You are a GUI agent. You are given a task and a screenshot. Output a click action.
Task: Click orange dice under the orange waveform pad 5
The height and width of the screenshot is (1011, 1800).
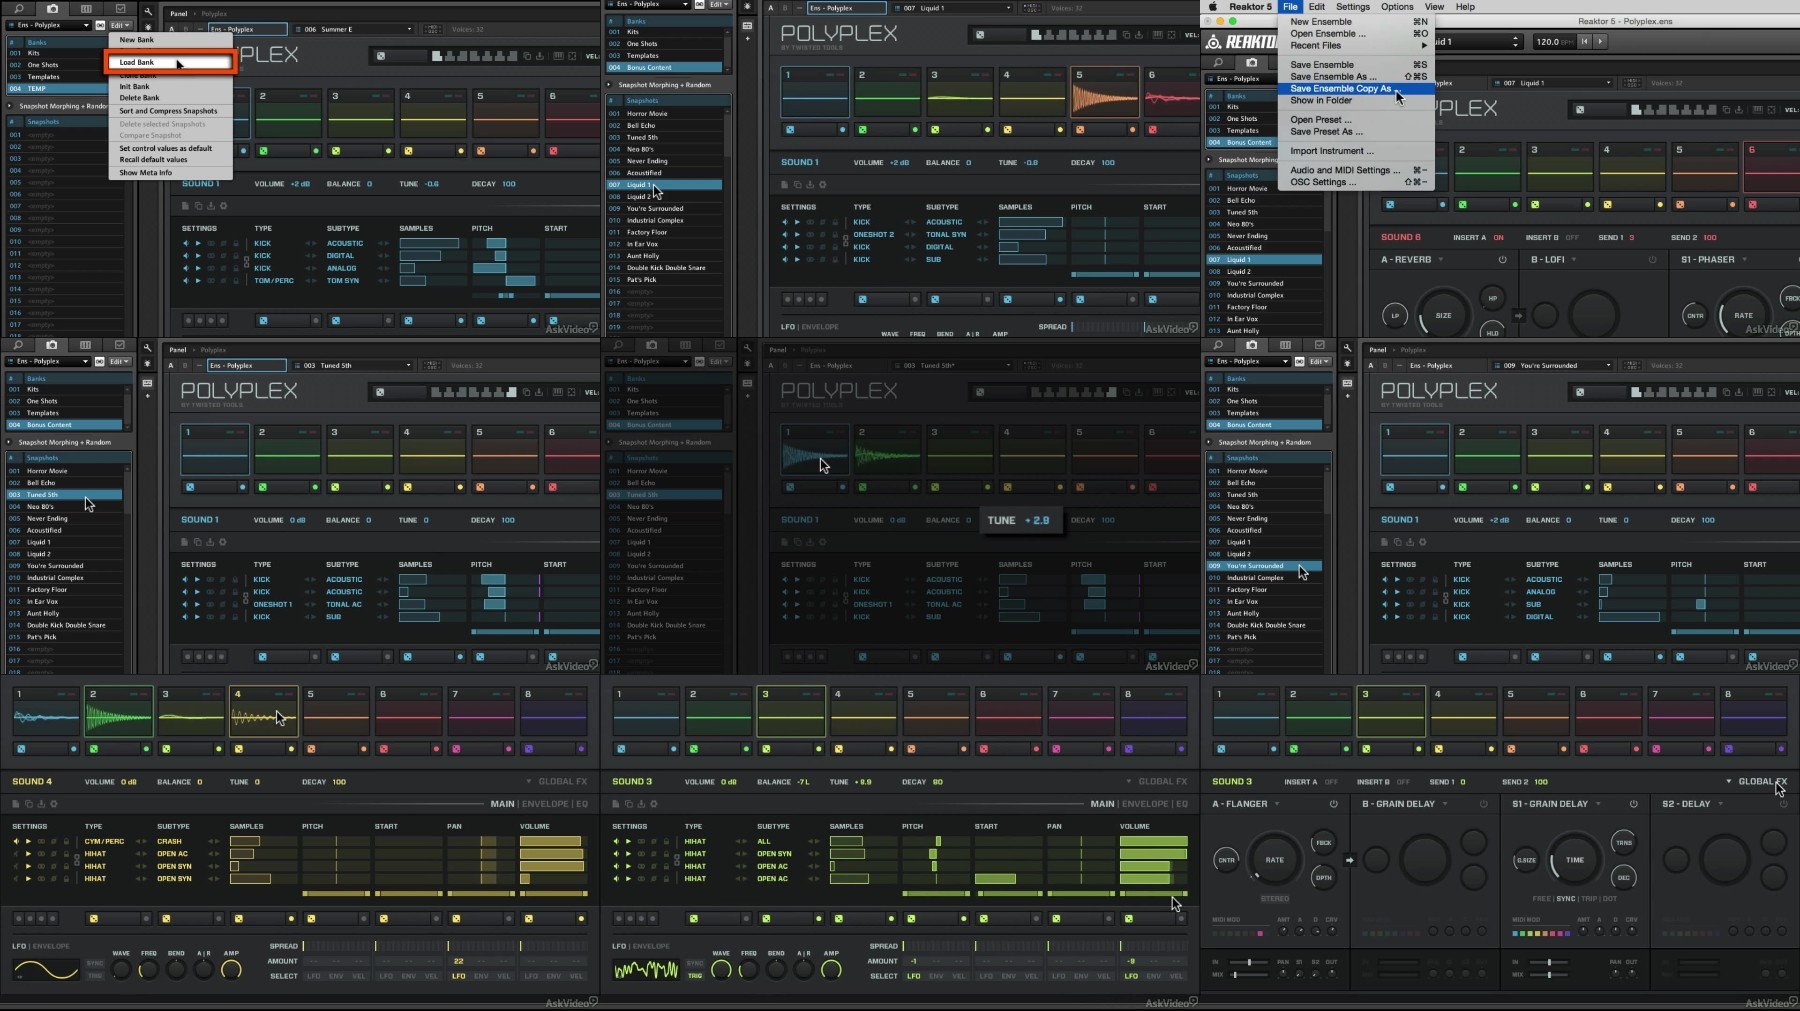[x=1079, y=130]
